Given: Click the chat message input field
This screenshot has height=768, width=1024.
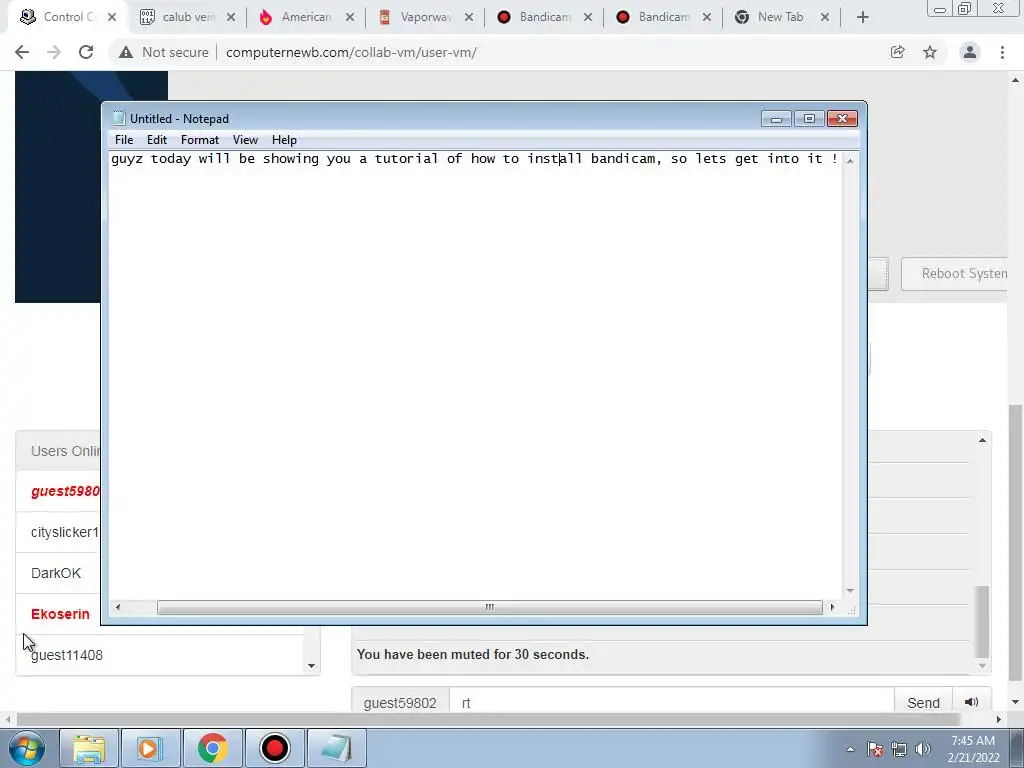Looking at the screenshot, I should (671, 703).
